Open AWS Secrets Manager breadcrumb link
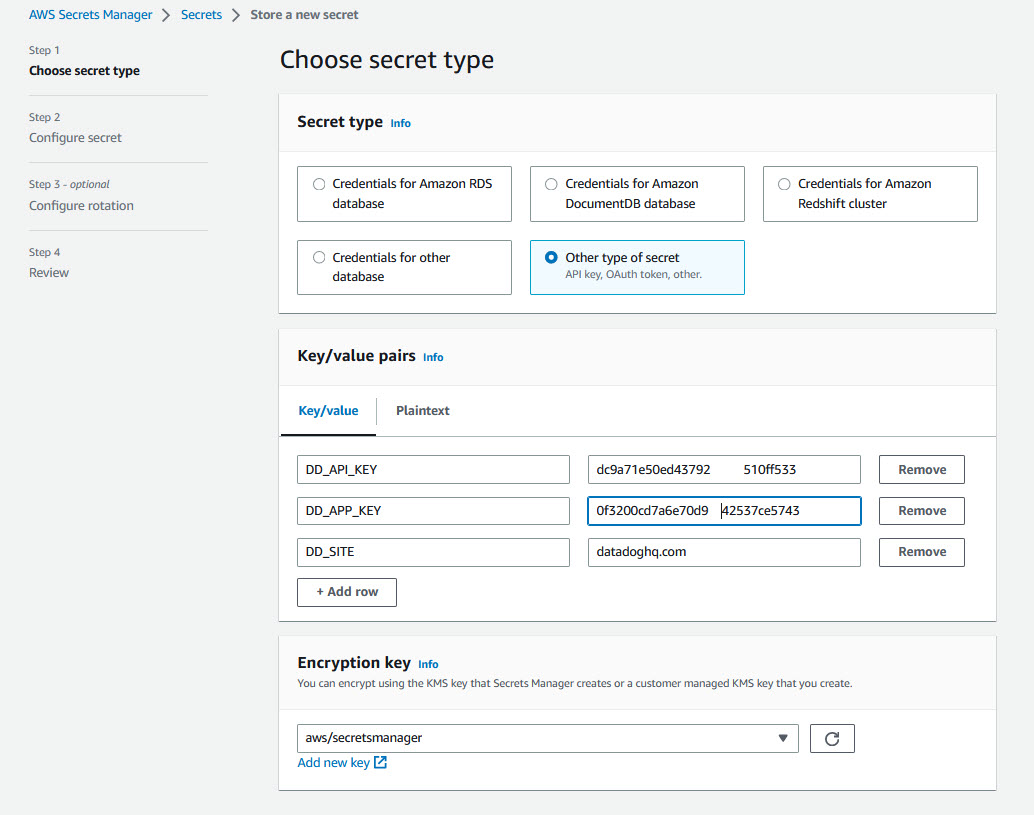Screen dimensions: 1034x815 [90, 15]
